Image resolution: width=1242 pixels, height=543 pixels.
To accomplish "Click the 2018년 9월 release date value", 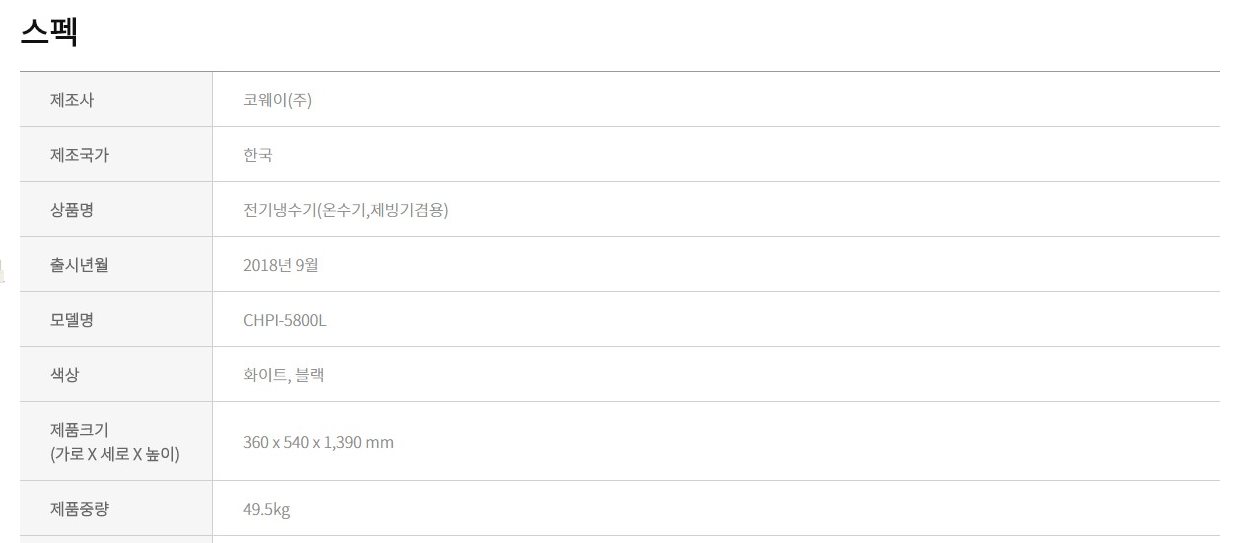I will [281, 265].
